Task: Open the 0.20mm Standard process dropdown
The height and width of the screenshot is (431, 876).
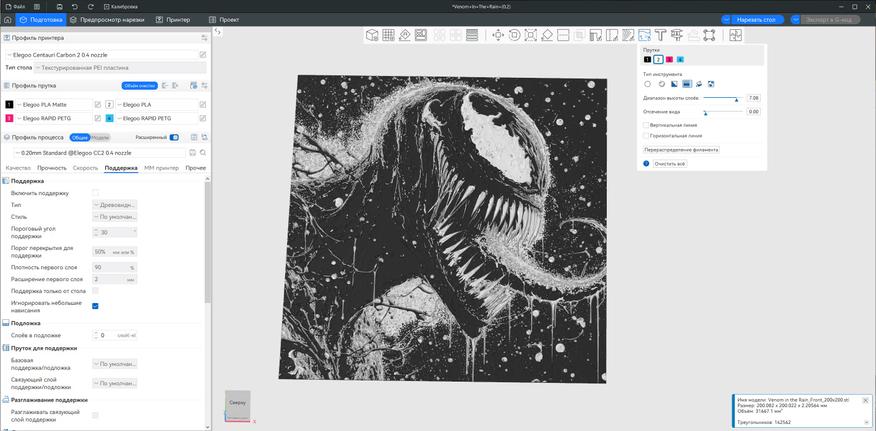Action: click(x=99, y=153)
